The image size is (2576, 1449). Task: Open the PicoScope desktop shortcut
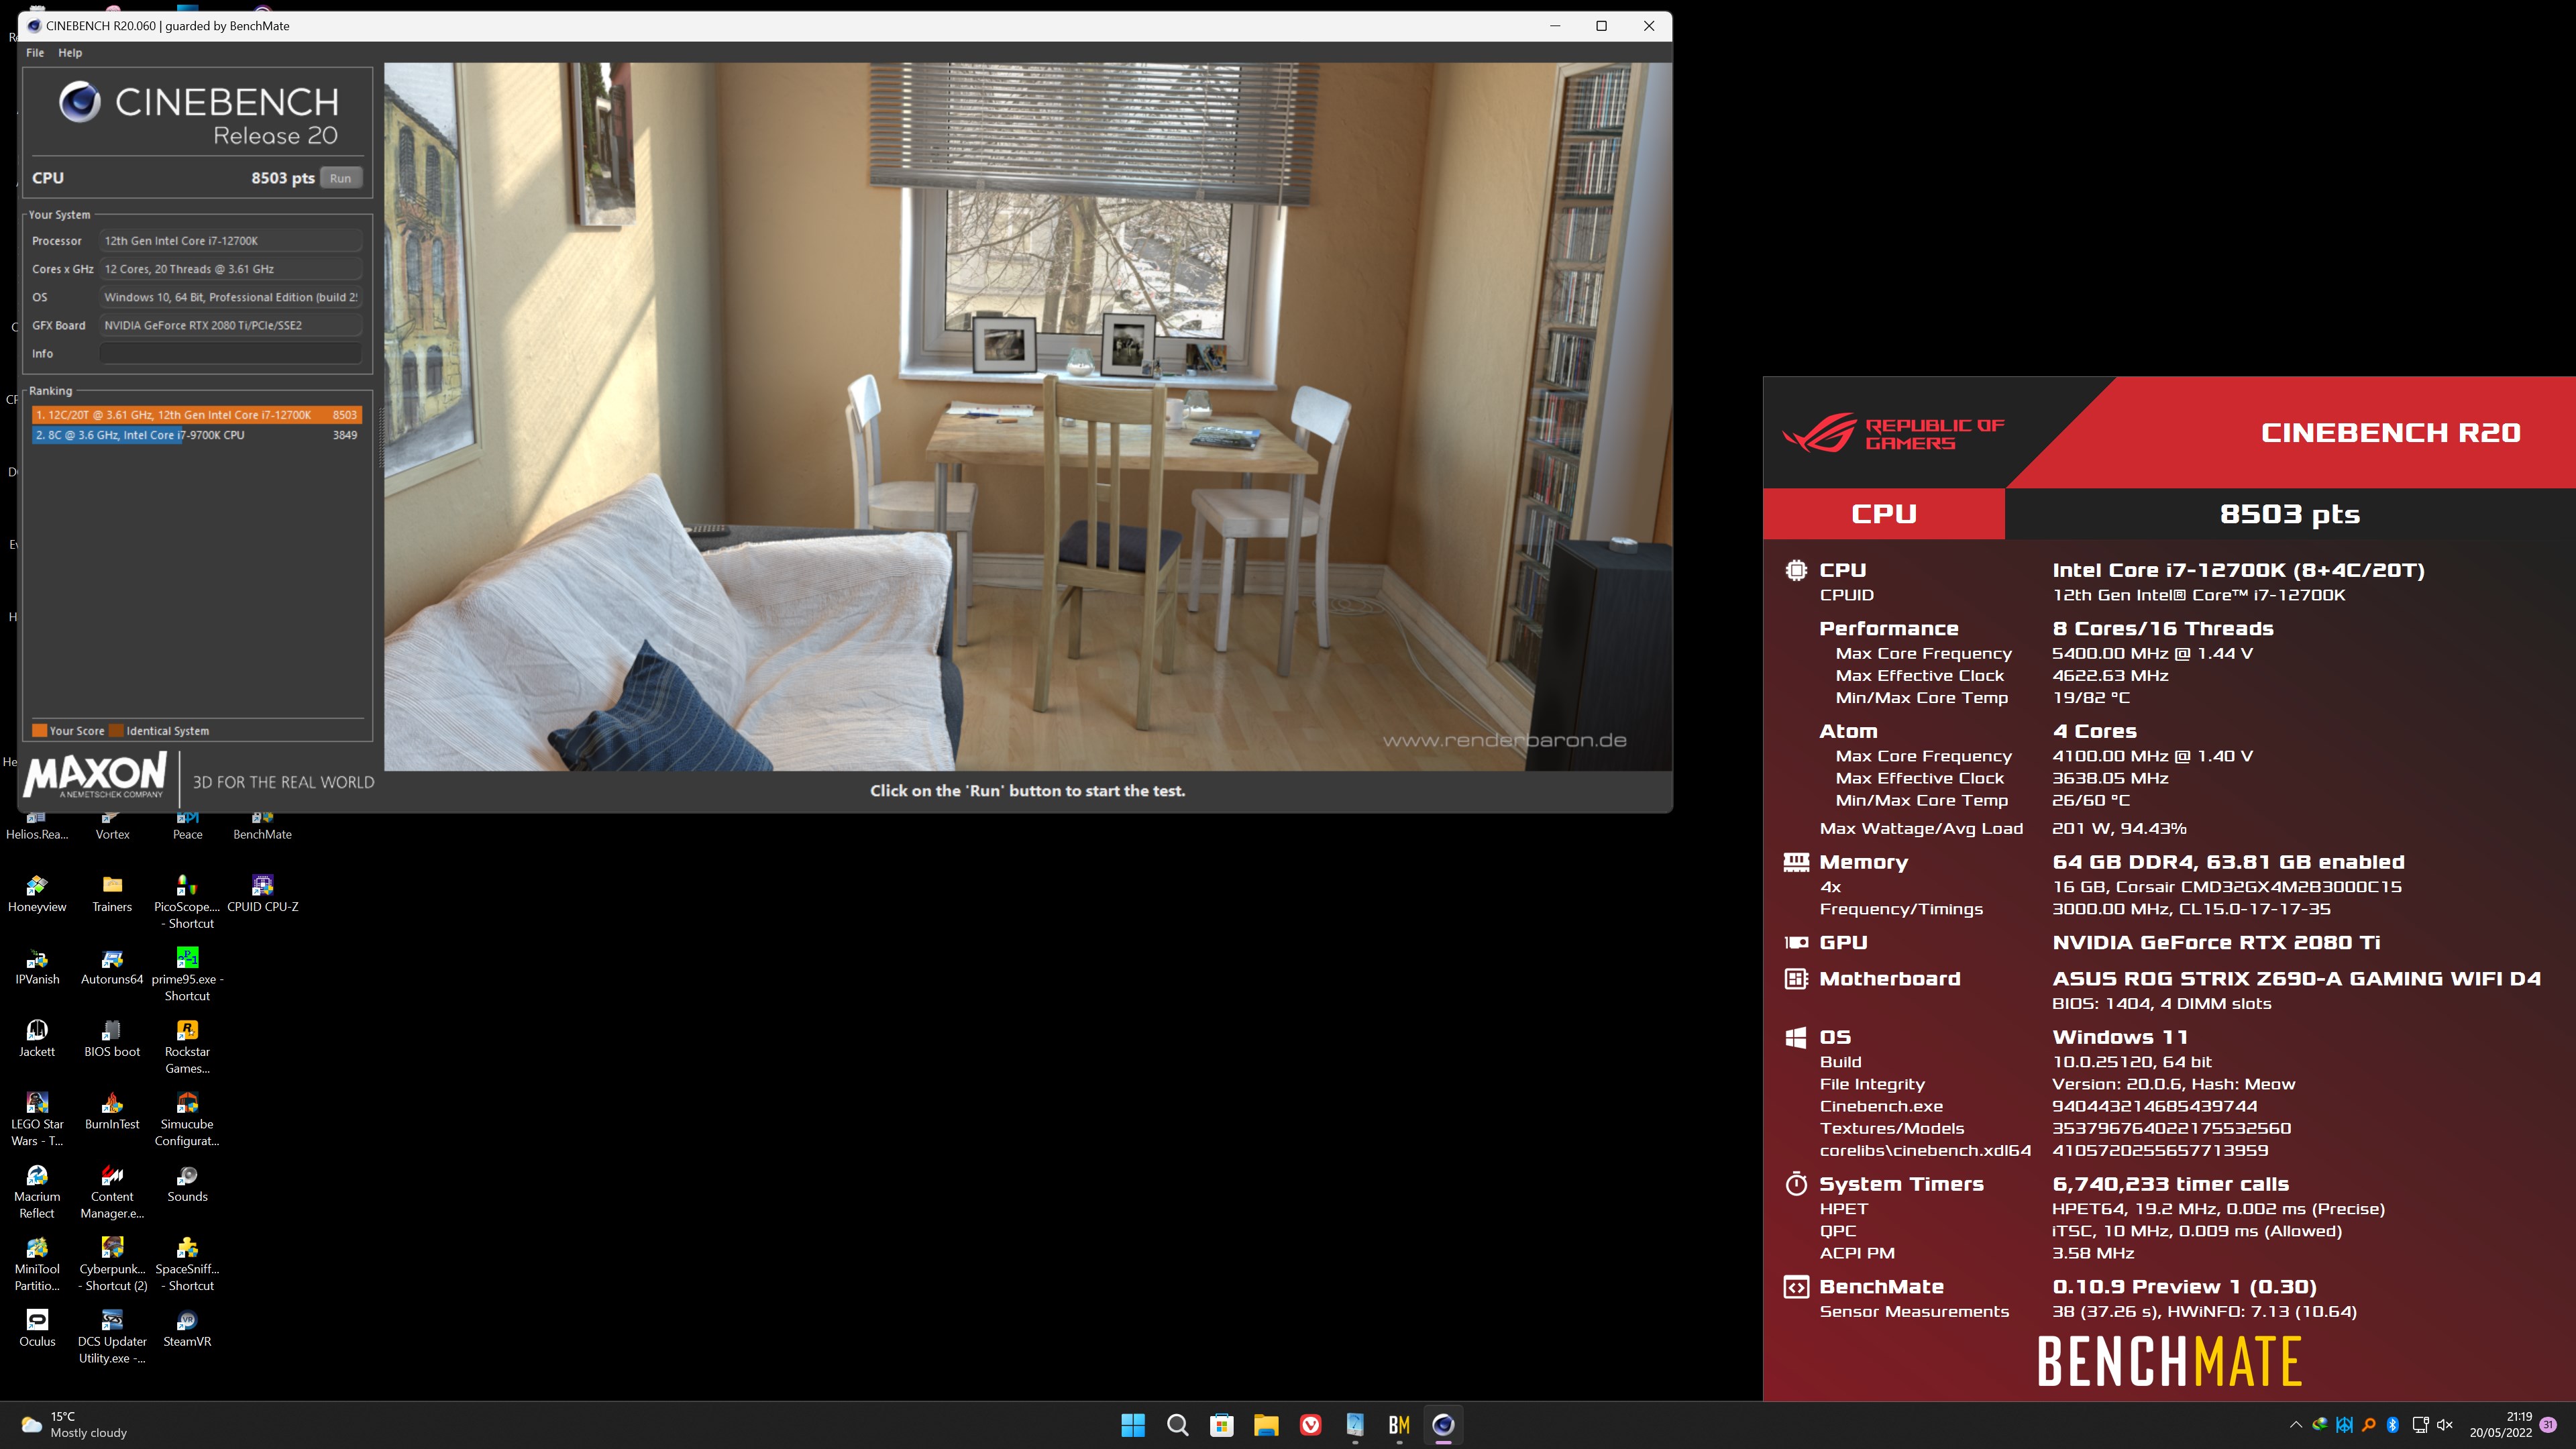[187, 902]
